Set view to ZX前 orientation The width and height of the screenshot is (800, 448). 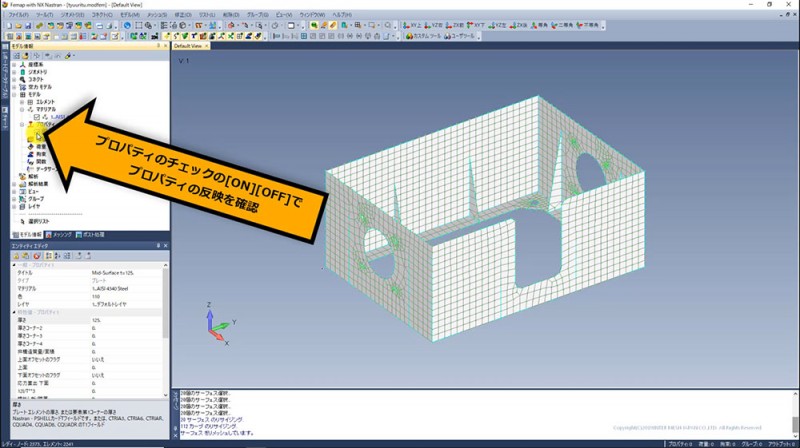click(x=455, y=25)
